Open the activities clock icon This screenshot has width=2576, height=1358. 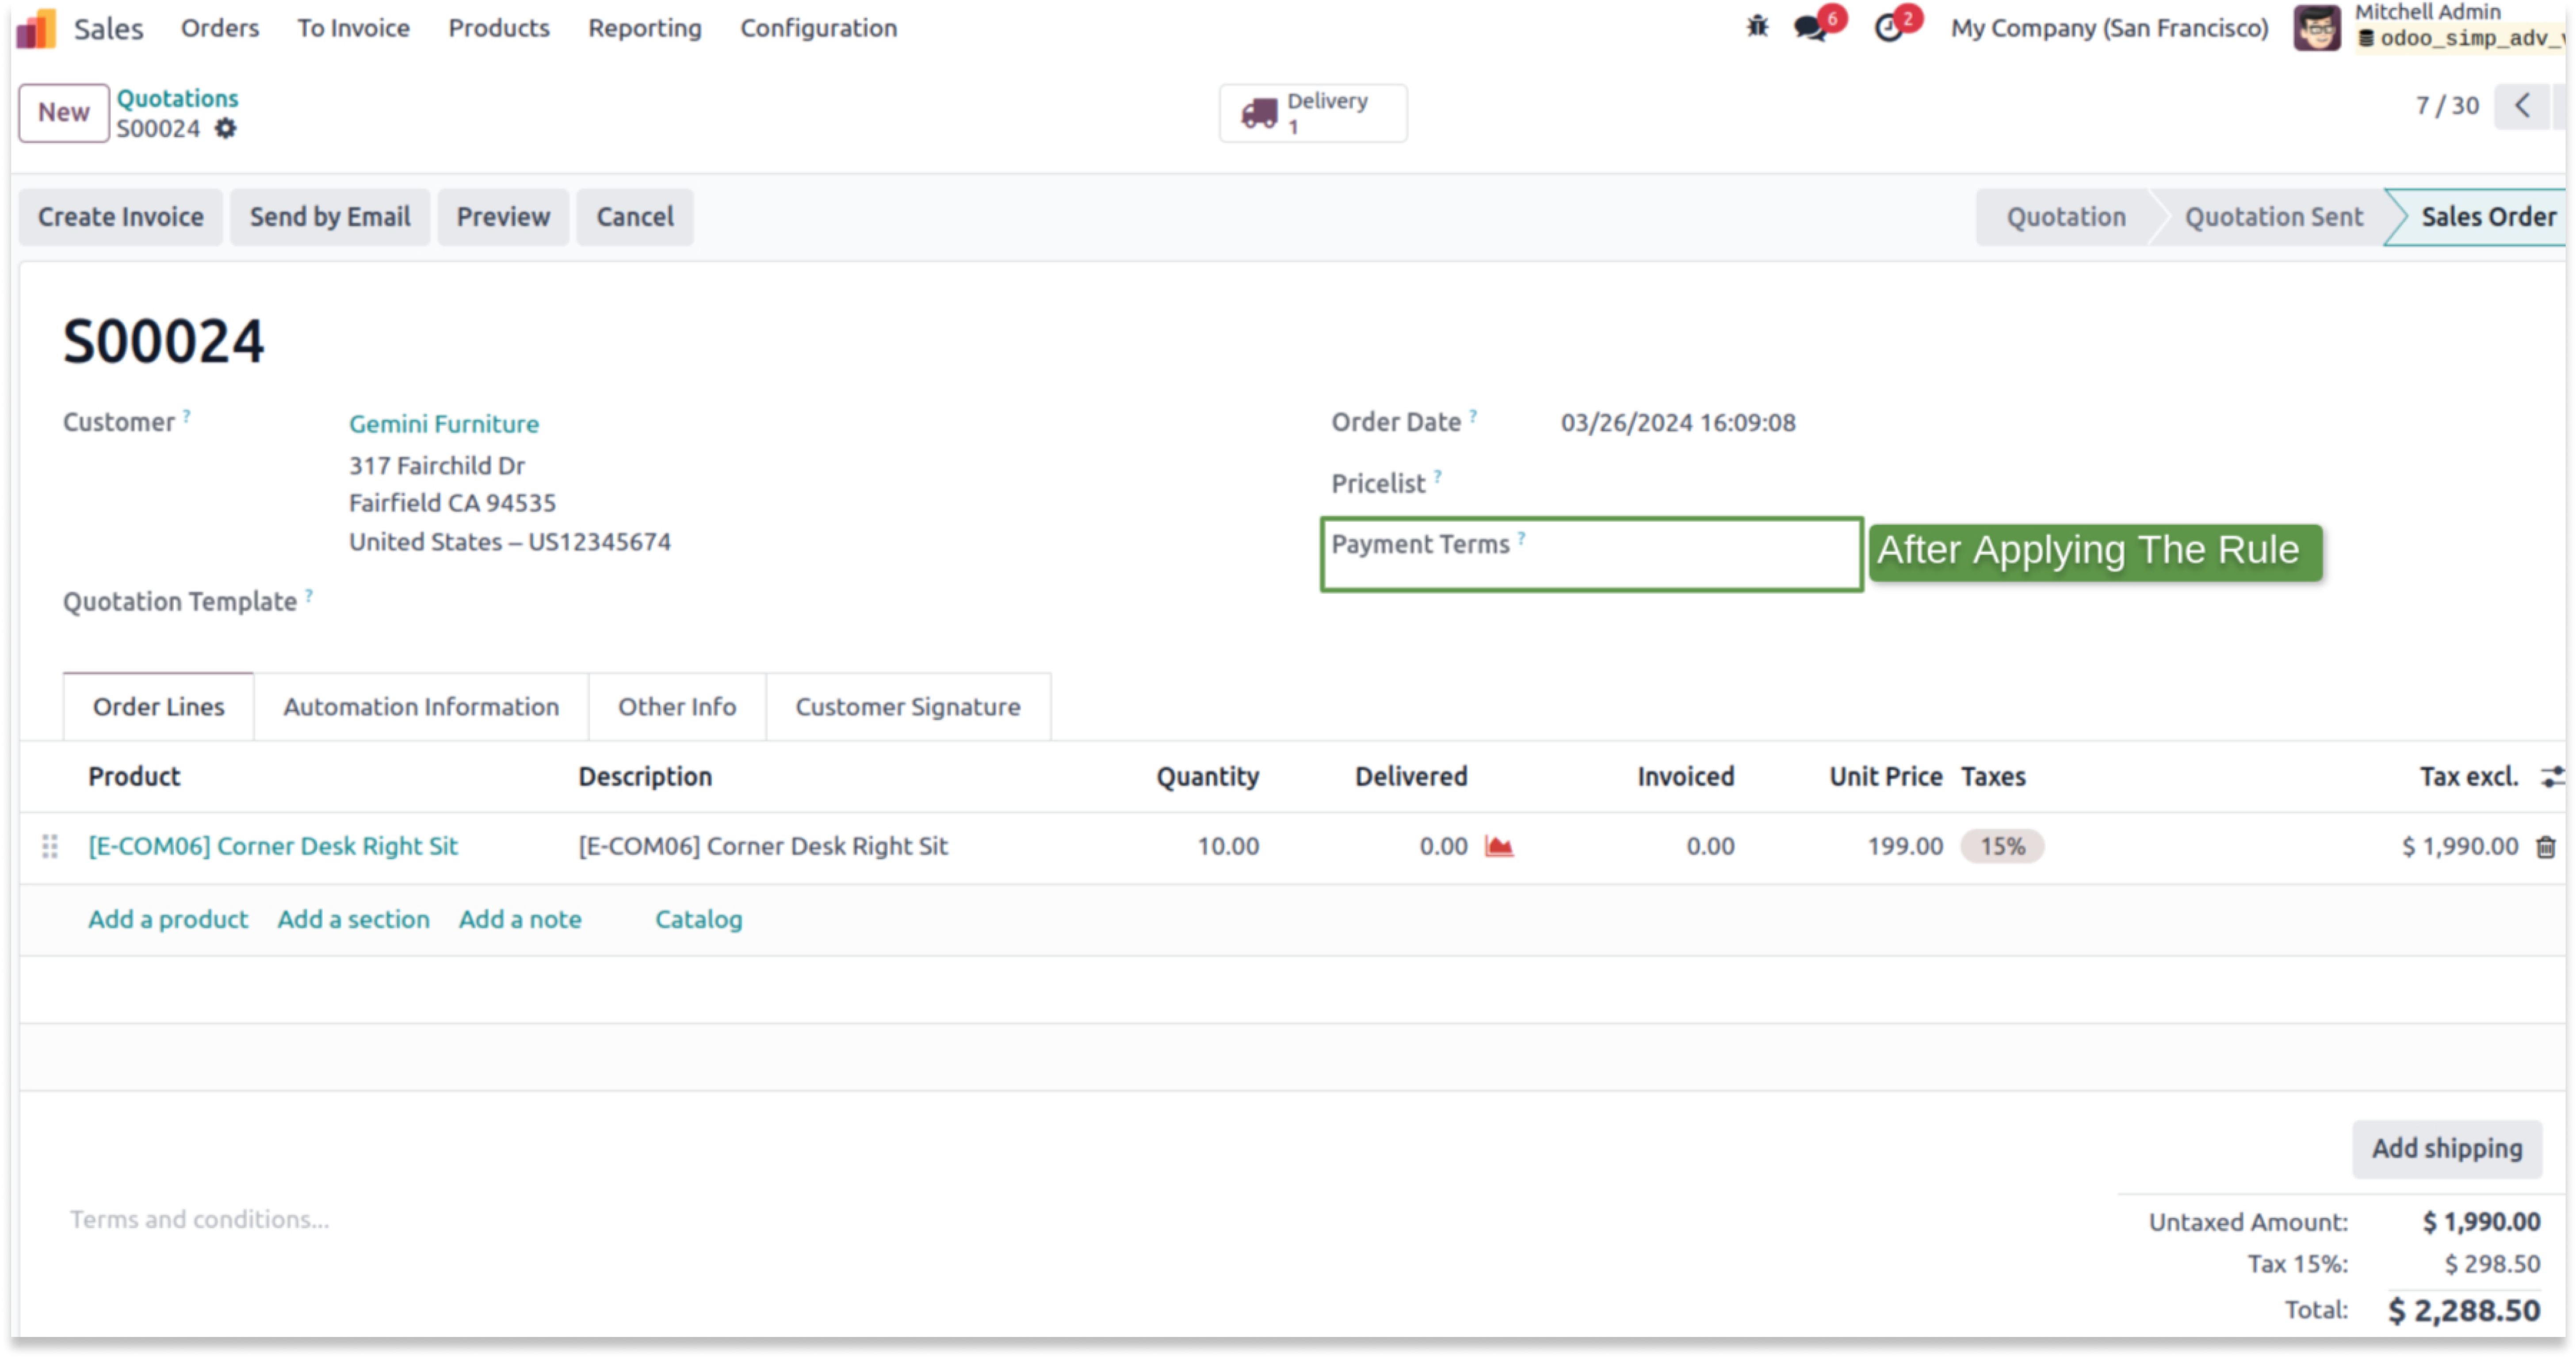click(1888, 27)
